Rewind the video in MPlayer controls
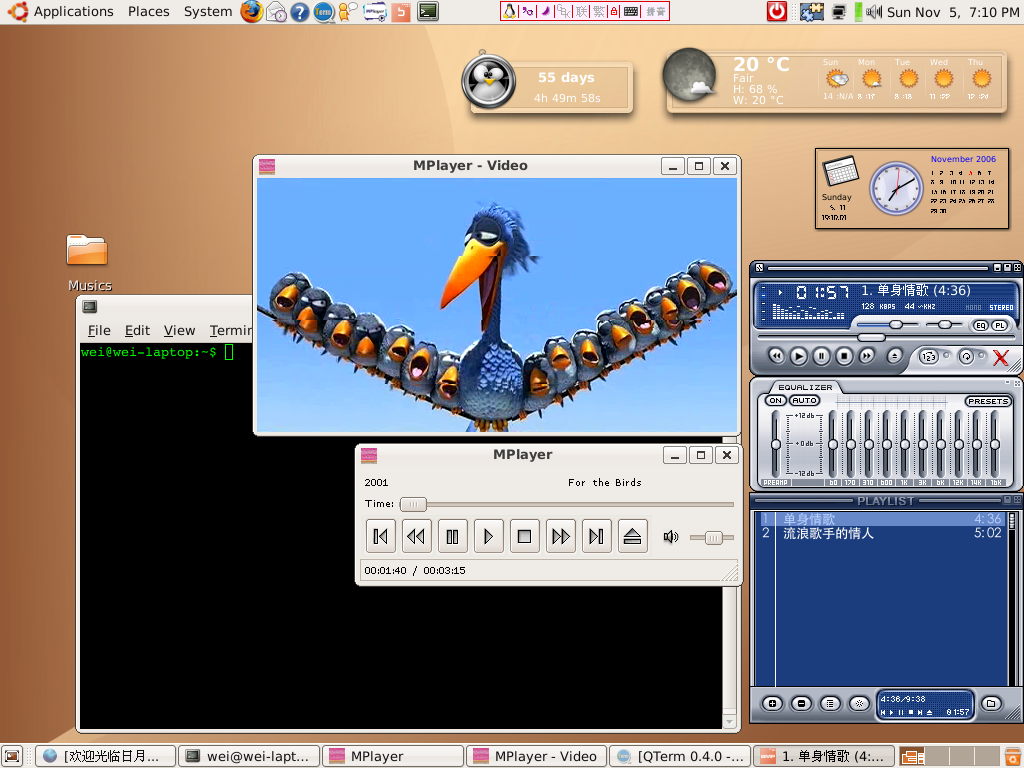 click(416, 536)
